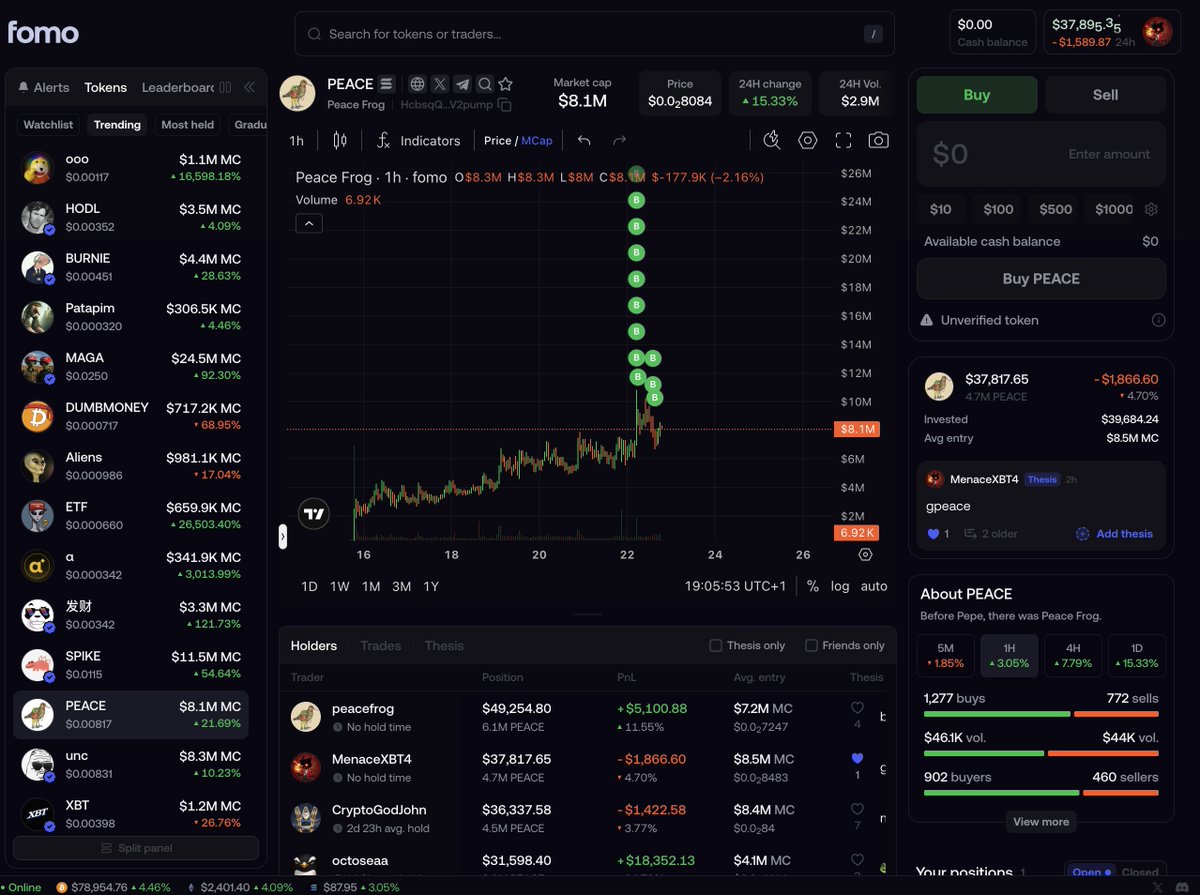Screen dimensions: 1200x895
Task: Open the candlestick chart style icon
Action: click(x=340, y=140)
